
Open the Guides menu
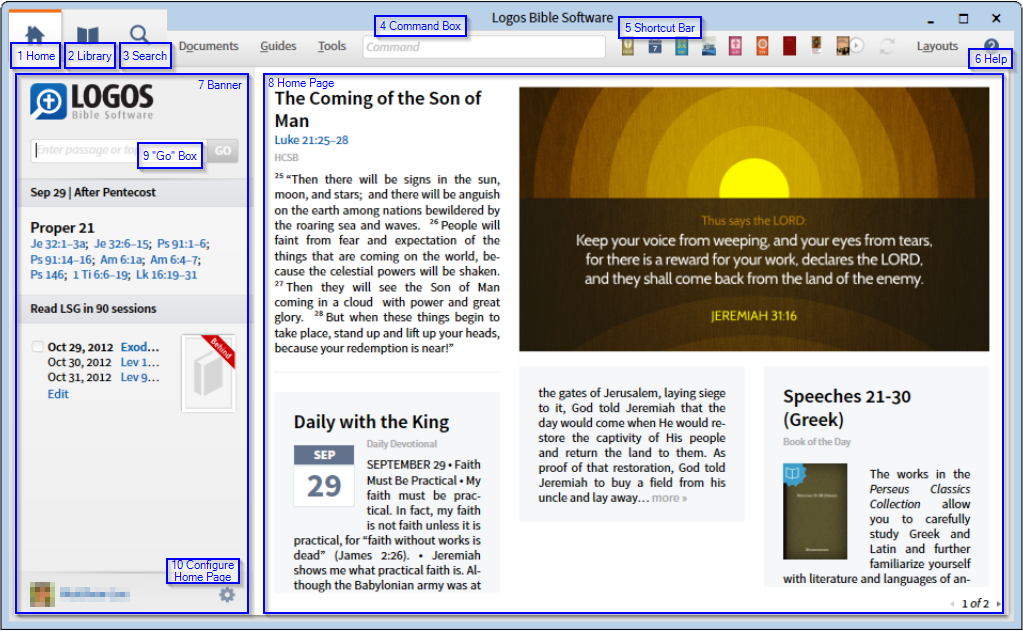coord(278,46)
